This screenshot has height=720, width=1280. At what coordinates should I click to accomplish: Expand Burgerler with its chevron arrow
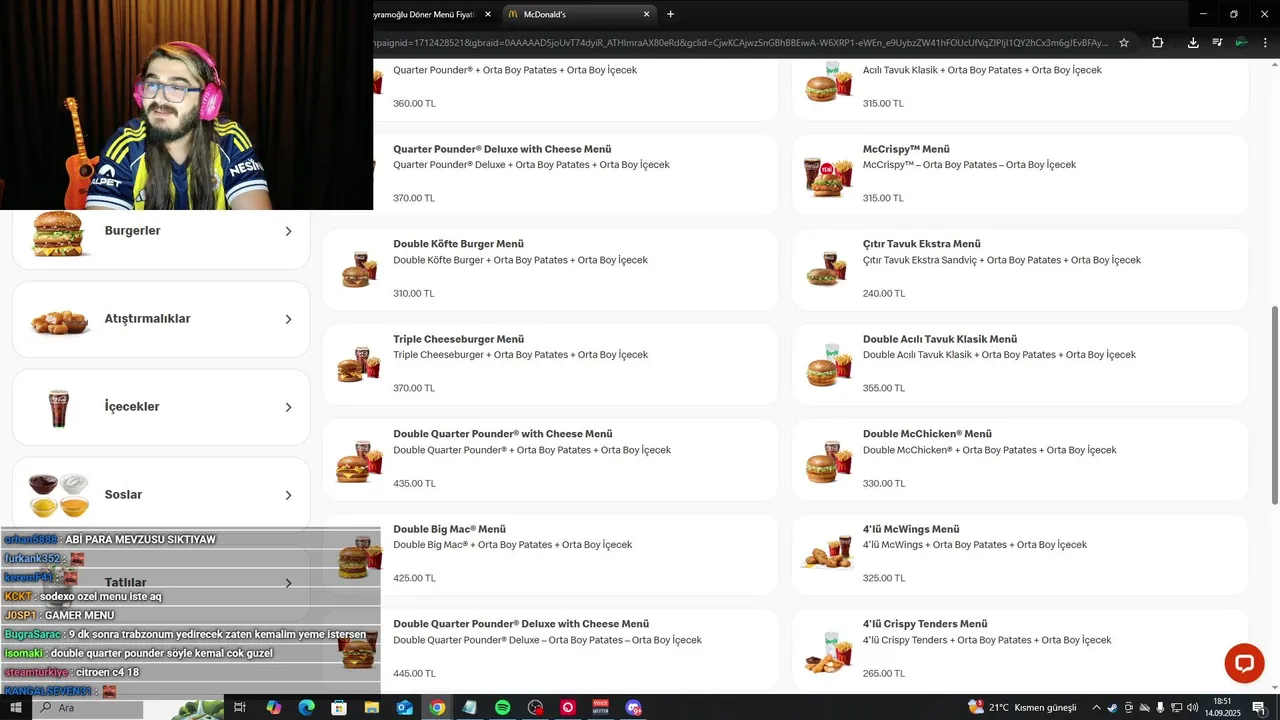[288, 231]
